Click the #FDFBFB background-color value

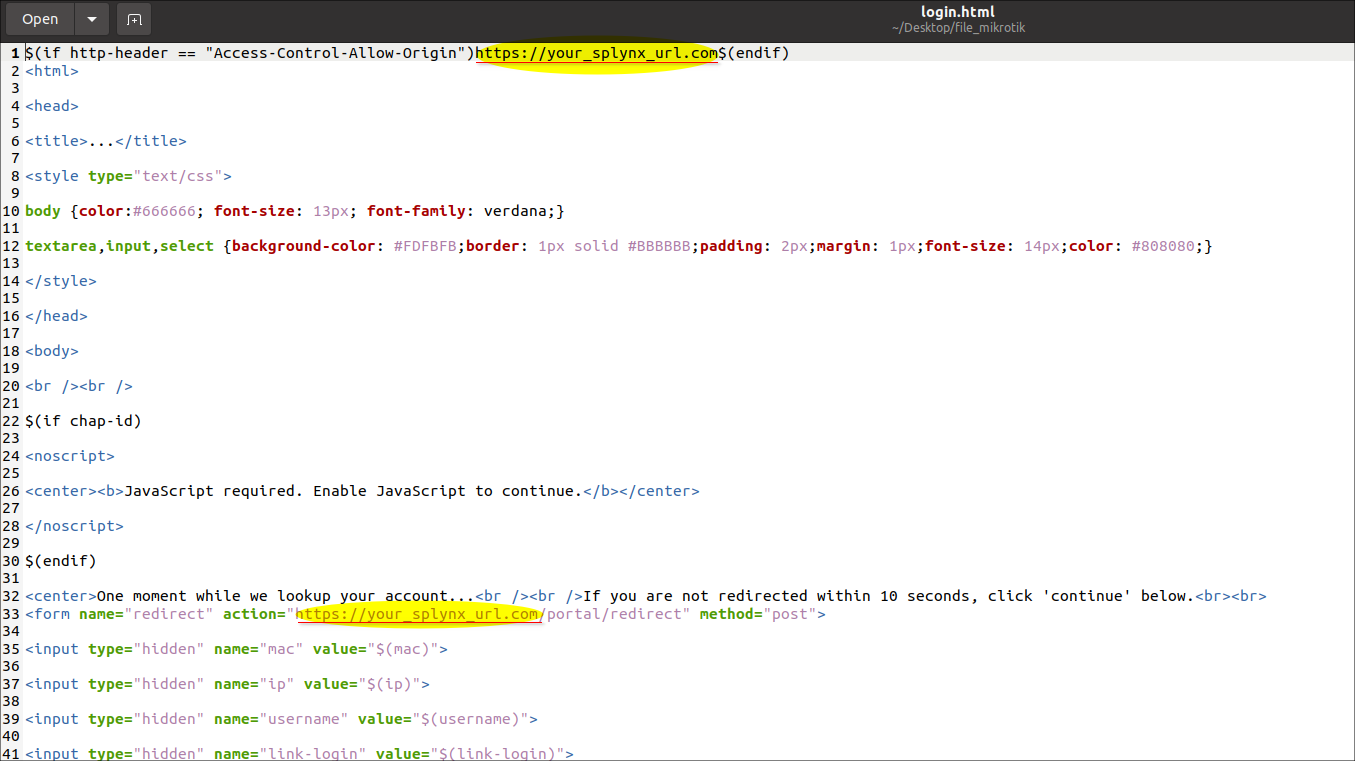coord(425,246)
